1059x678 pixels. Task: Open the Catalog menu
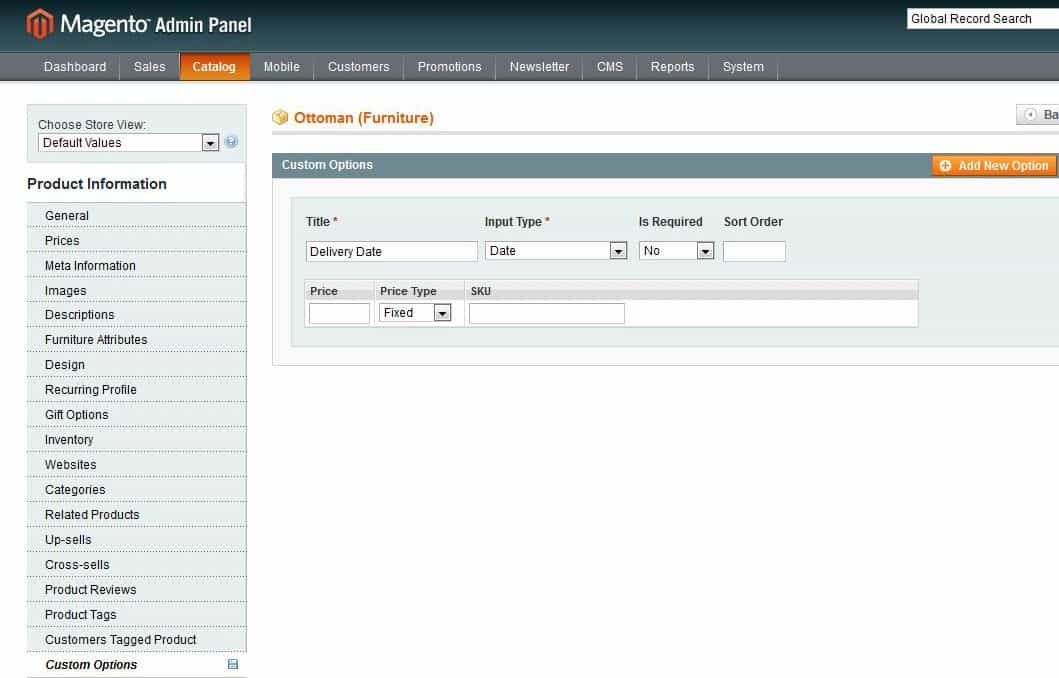[x=214, y=67]
